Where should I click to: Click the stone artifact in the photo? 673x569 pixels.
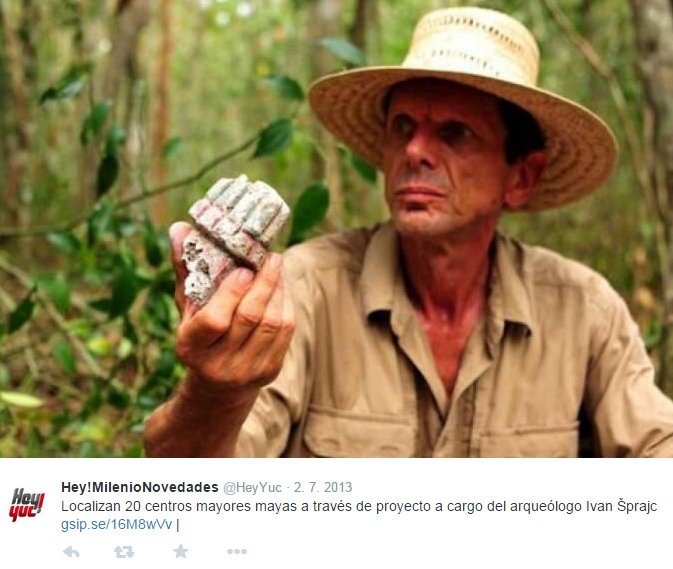click(x=234, y=238)
